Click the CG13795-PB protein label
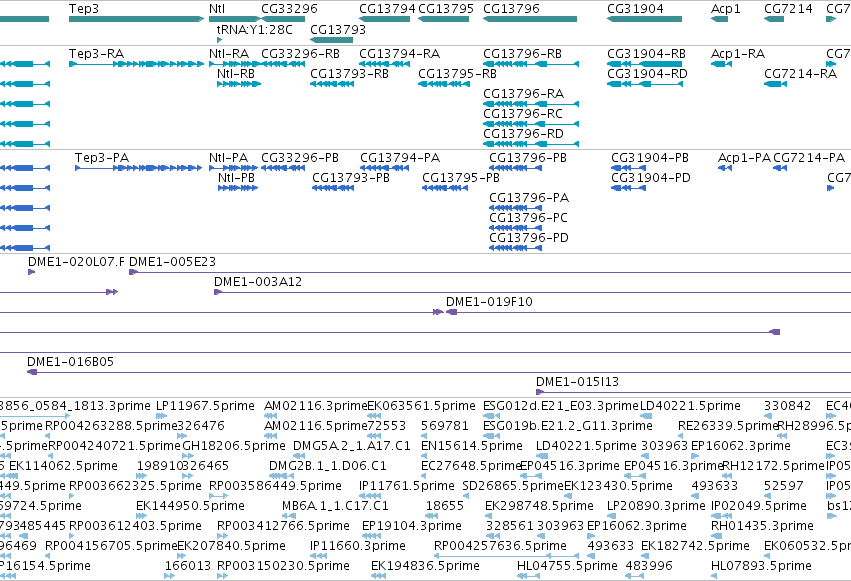 click(x=461, y=178)
